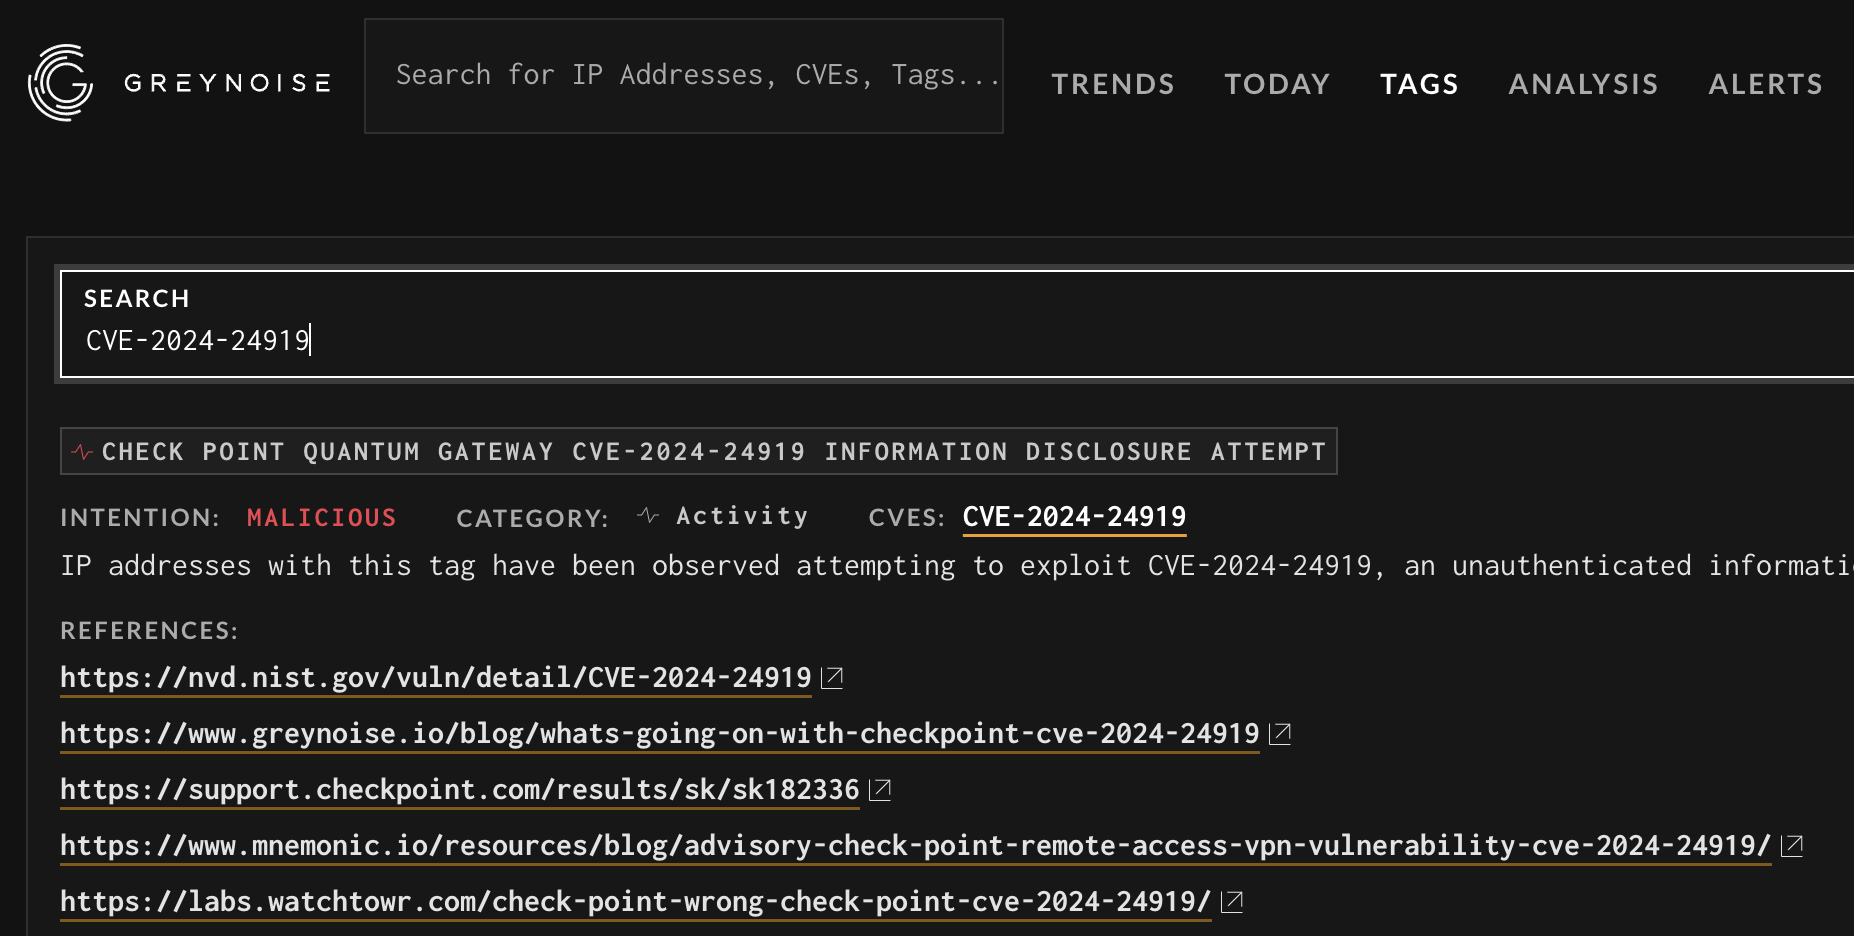Viewport: 1854px width, 936px height.
Task: Switch to the Tags section
Action: click(x=1419, y=84)
